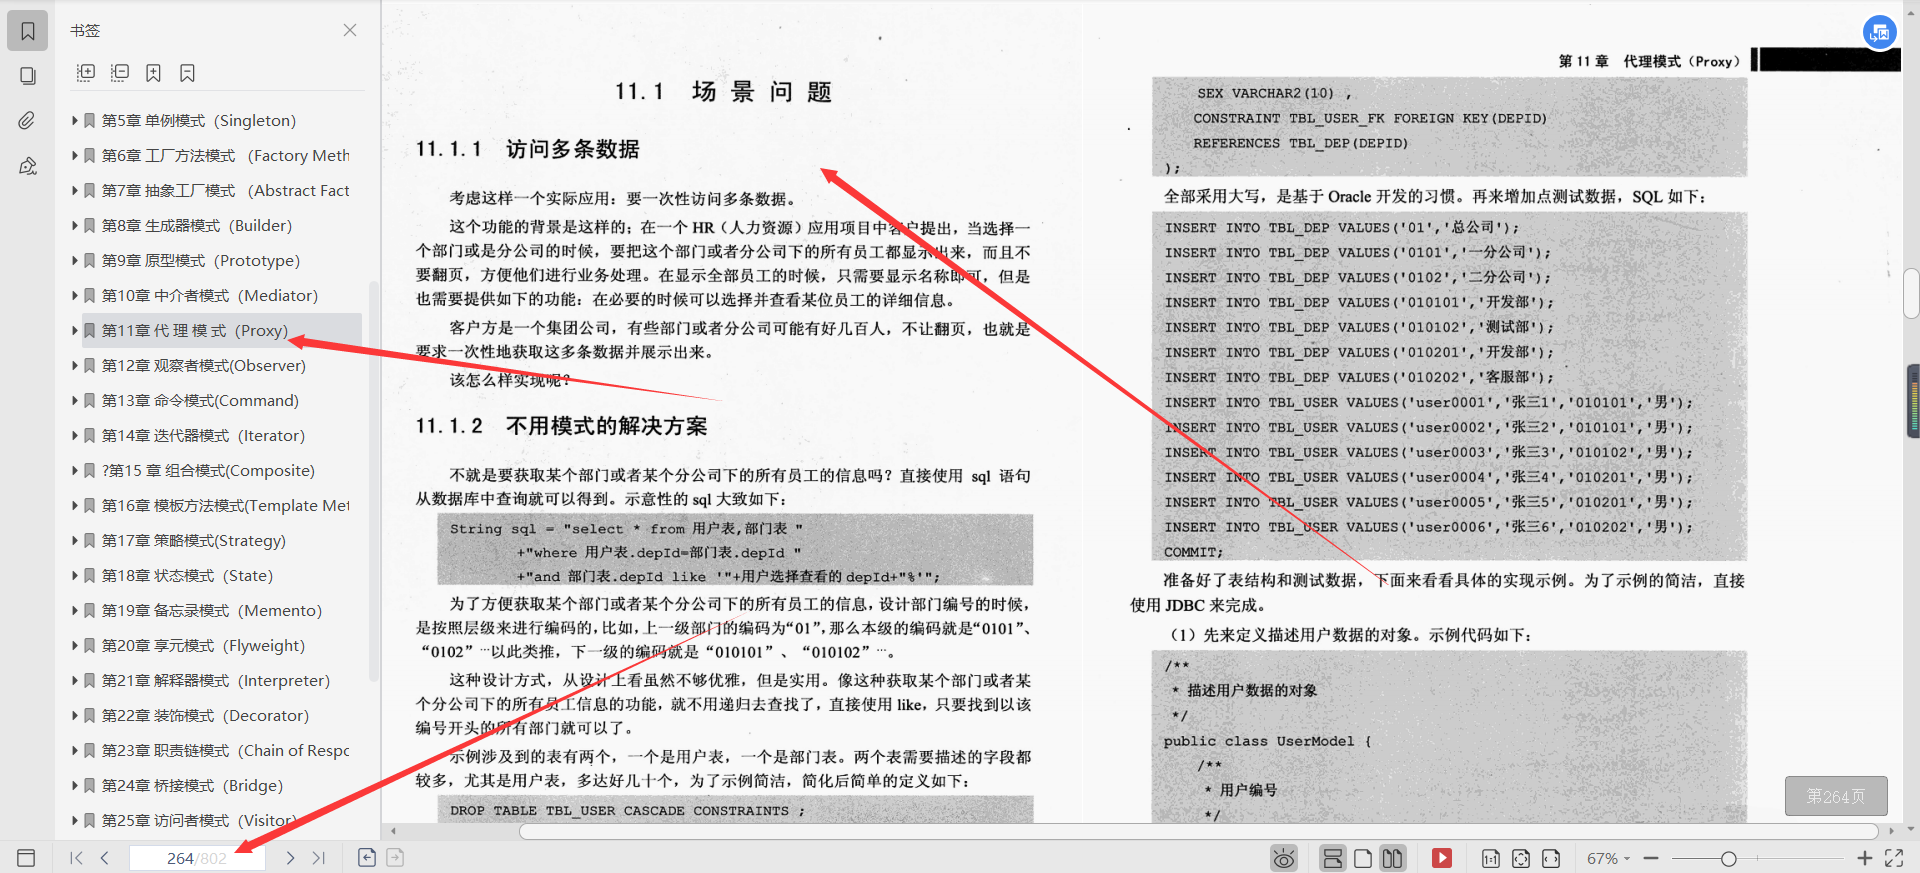Click the horizontal scrollbar of the document
This screenshot has height=873, width=1920.
pyautogui.click(x=1198, y=831)
